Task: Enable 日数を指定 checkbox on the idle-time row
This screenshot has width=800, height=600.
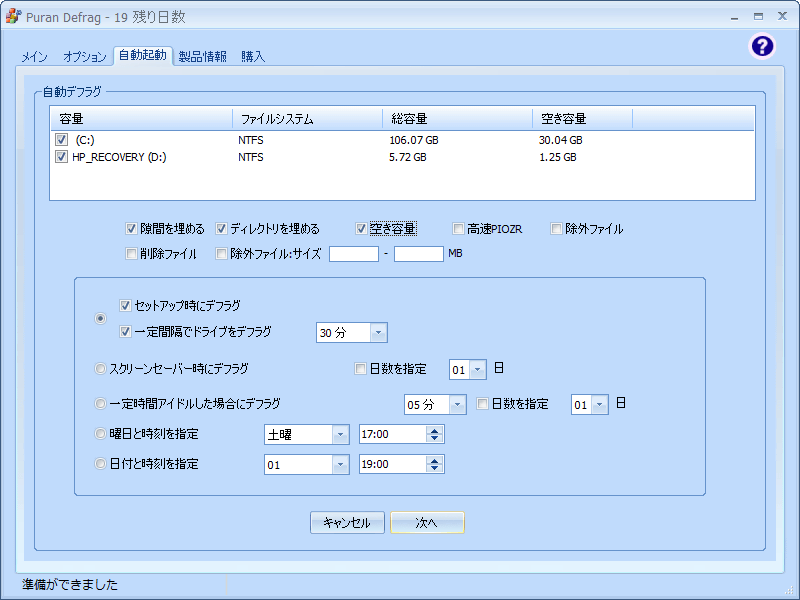Action: pos(482,404)
